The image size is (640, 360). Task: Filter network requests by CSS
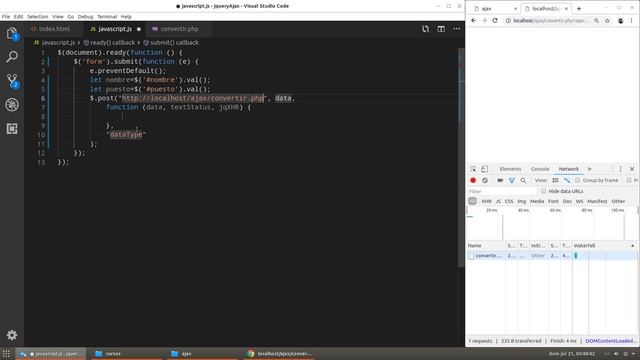509,201
